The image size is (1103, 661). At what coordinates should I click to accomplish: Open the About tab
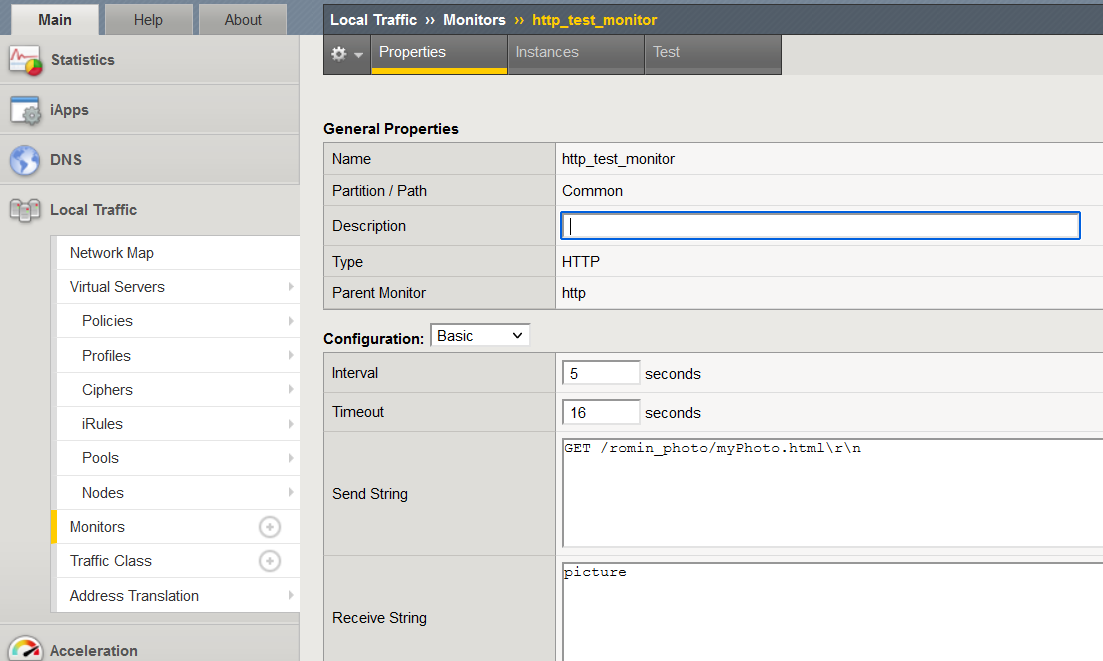(x=242, y=20)
